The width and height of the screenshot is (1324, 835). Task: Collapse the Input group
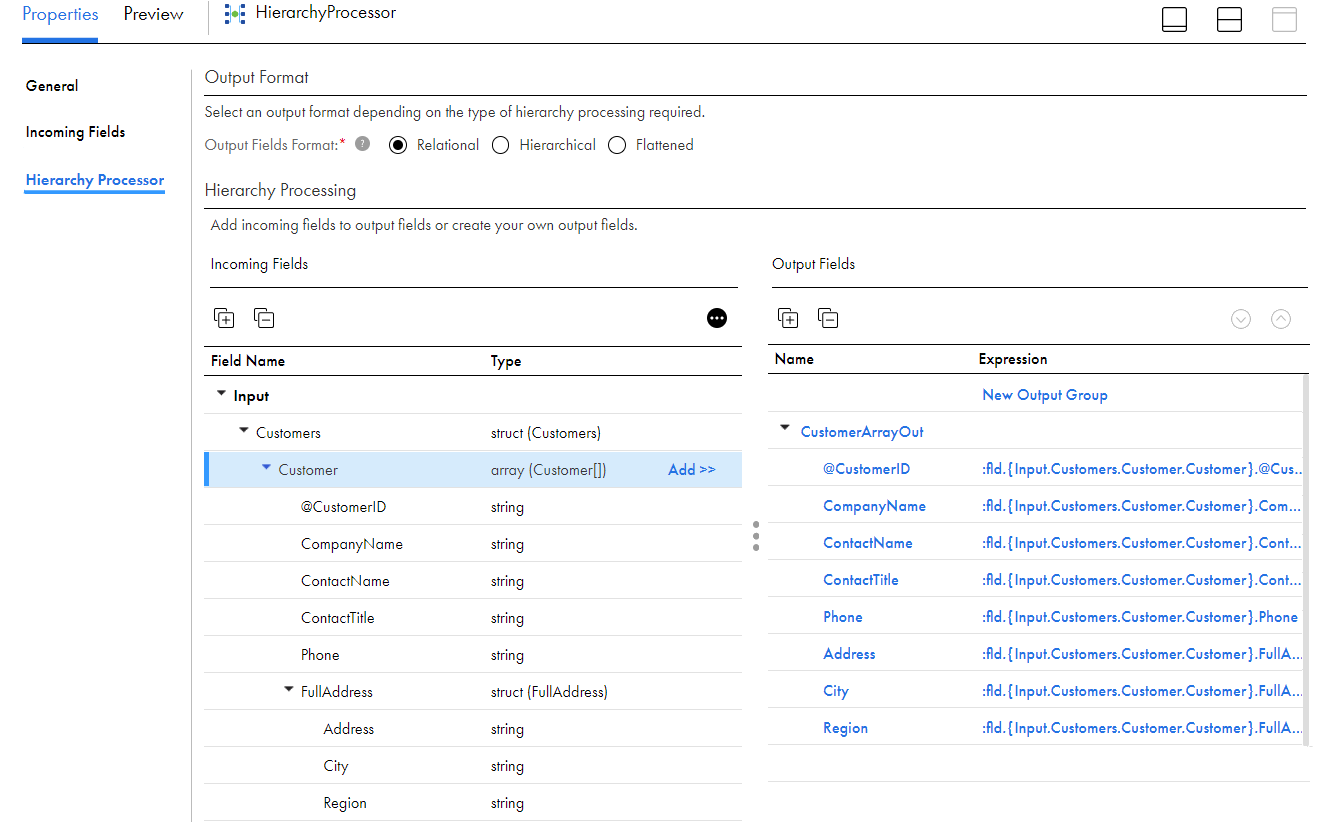click(222, 395)
